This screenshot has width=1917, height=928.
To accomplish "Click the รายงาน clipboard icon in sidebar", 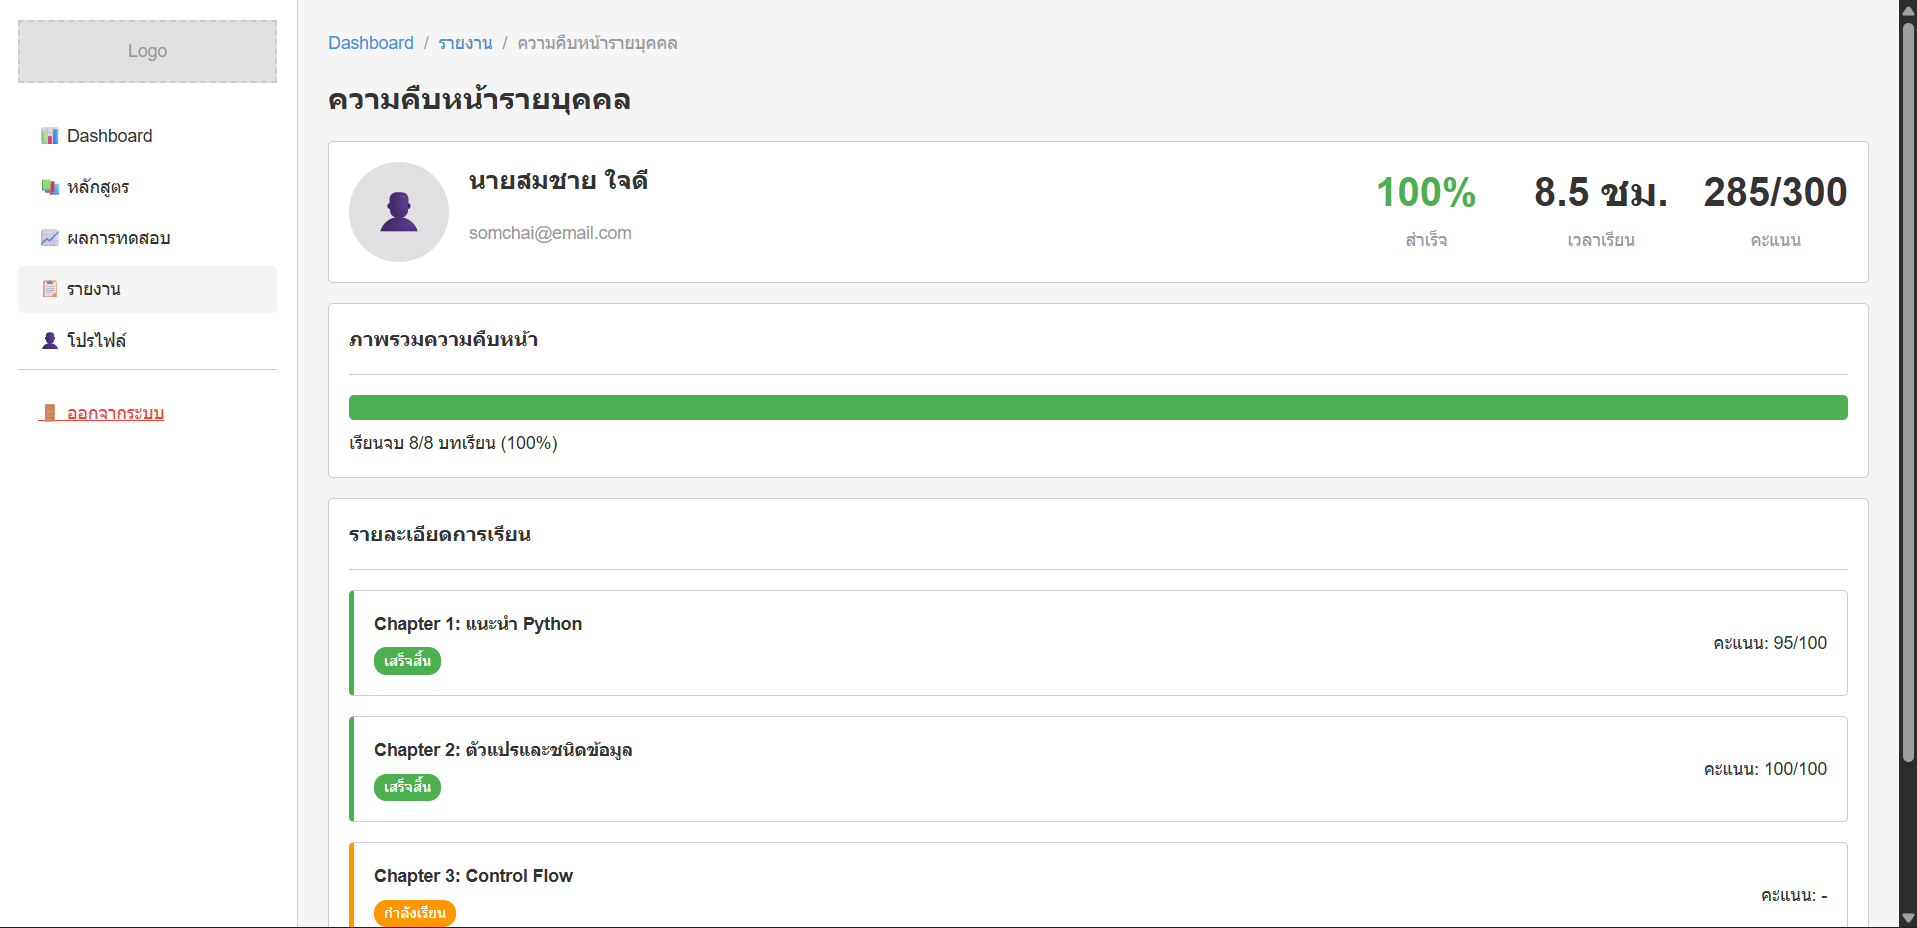I will click(49, 289).
